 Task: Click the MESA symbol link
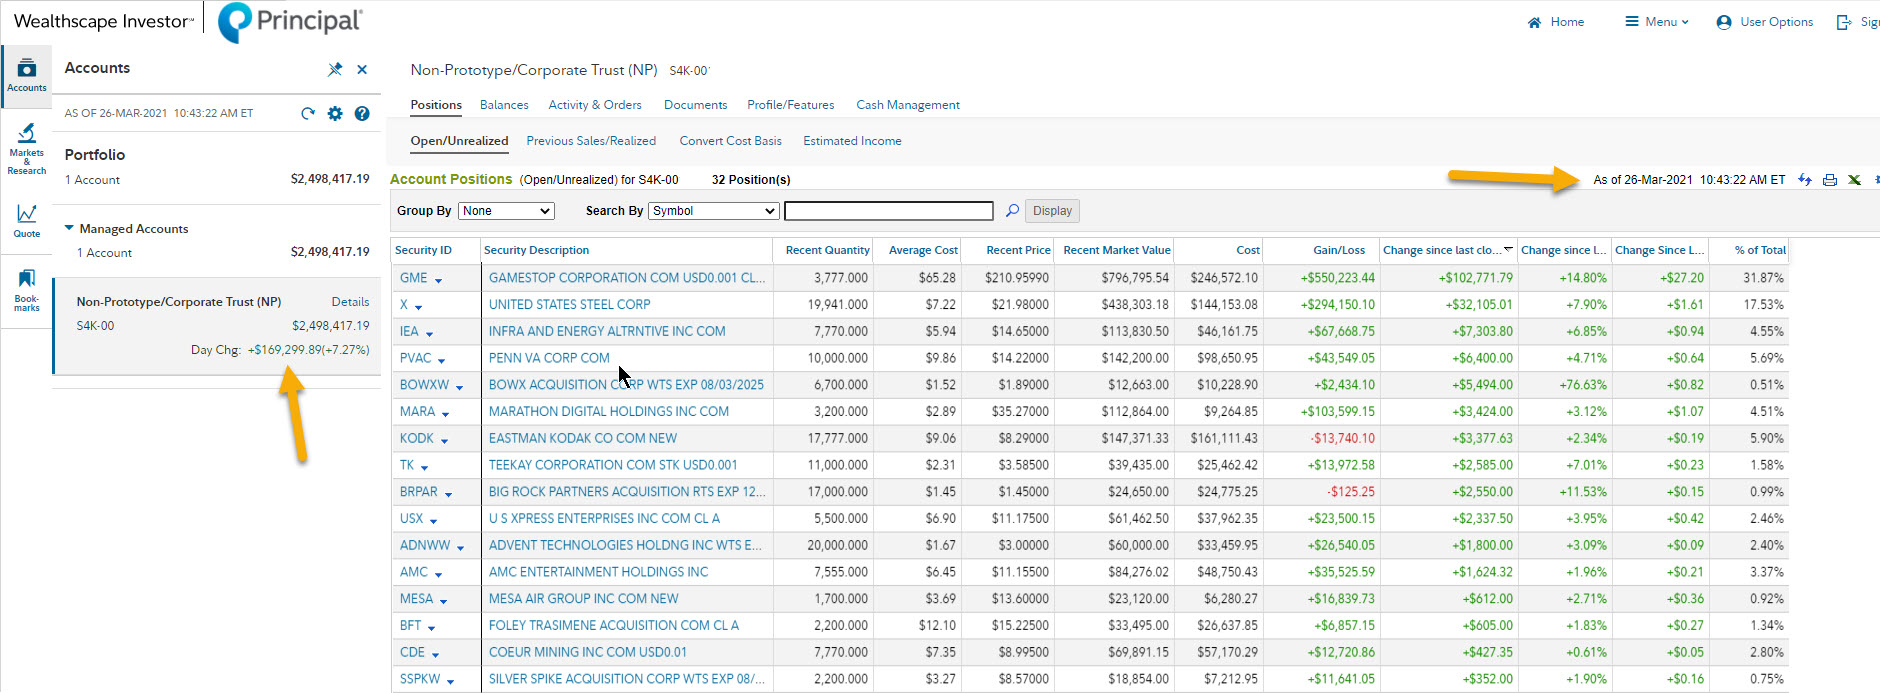coord(416,599)
